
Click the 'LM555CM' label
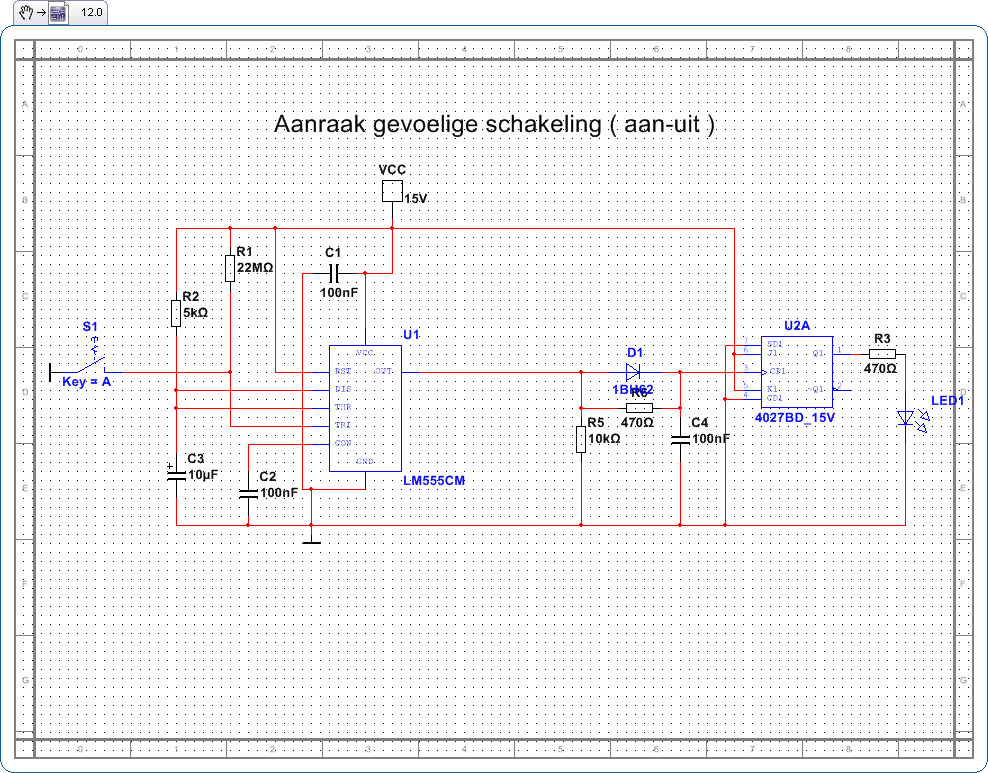(434, 481)
